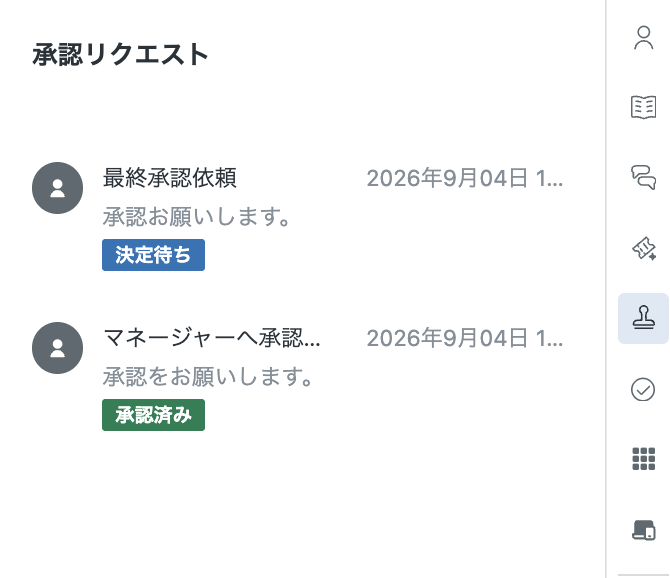Click the 承認リクエスト heading

click(x=120, y=55)
